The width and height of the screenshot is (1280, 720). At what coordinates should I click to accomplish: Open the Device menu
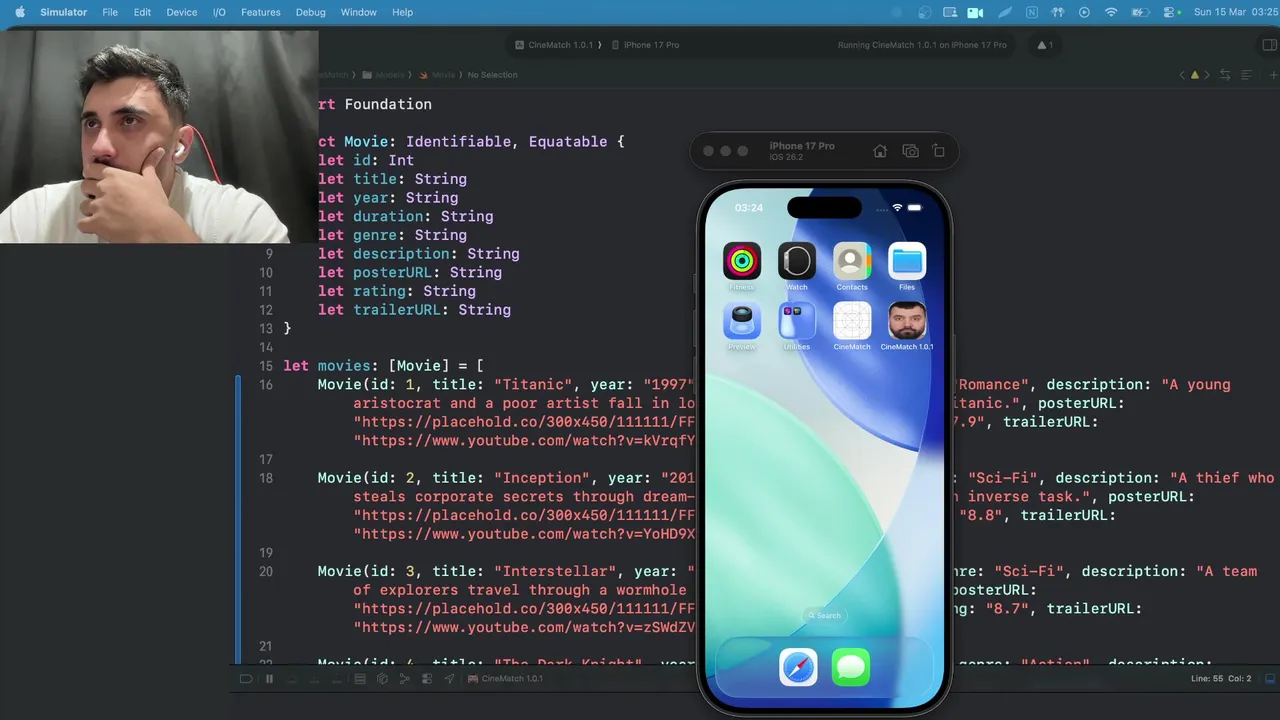[x=181, y=12]
